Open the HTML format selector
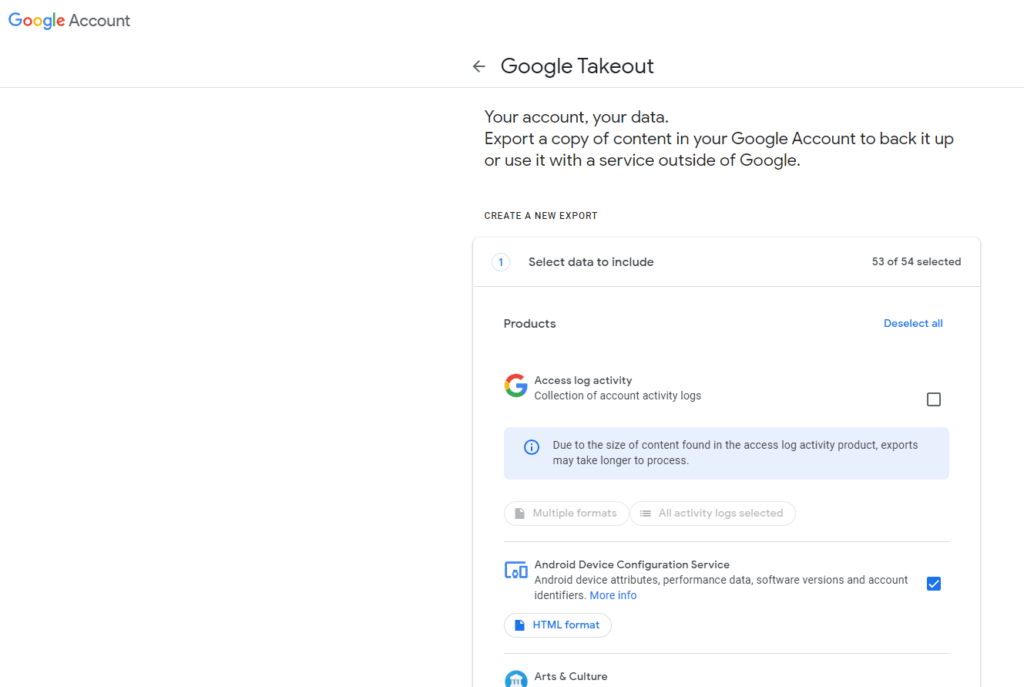 click(557, 624)
